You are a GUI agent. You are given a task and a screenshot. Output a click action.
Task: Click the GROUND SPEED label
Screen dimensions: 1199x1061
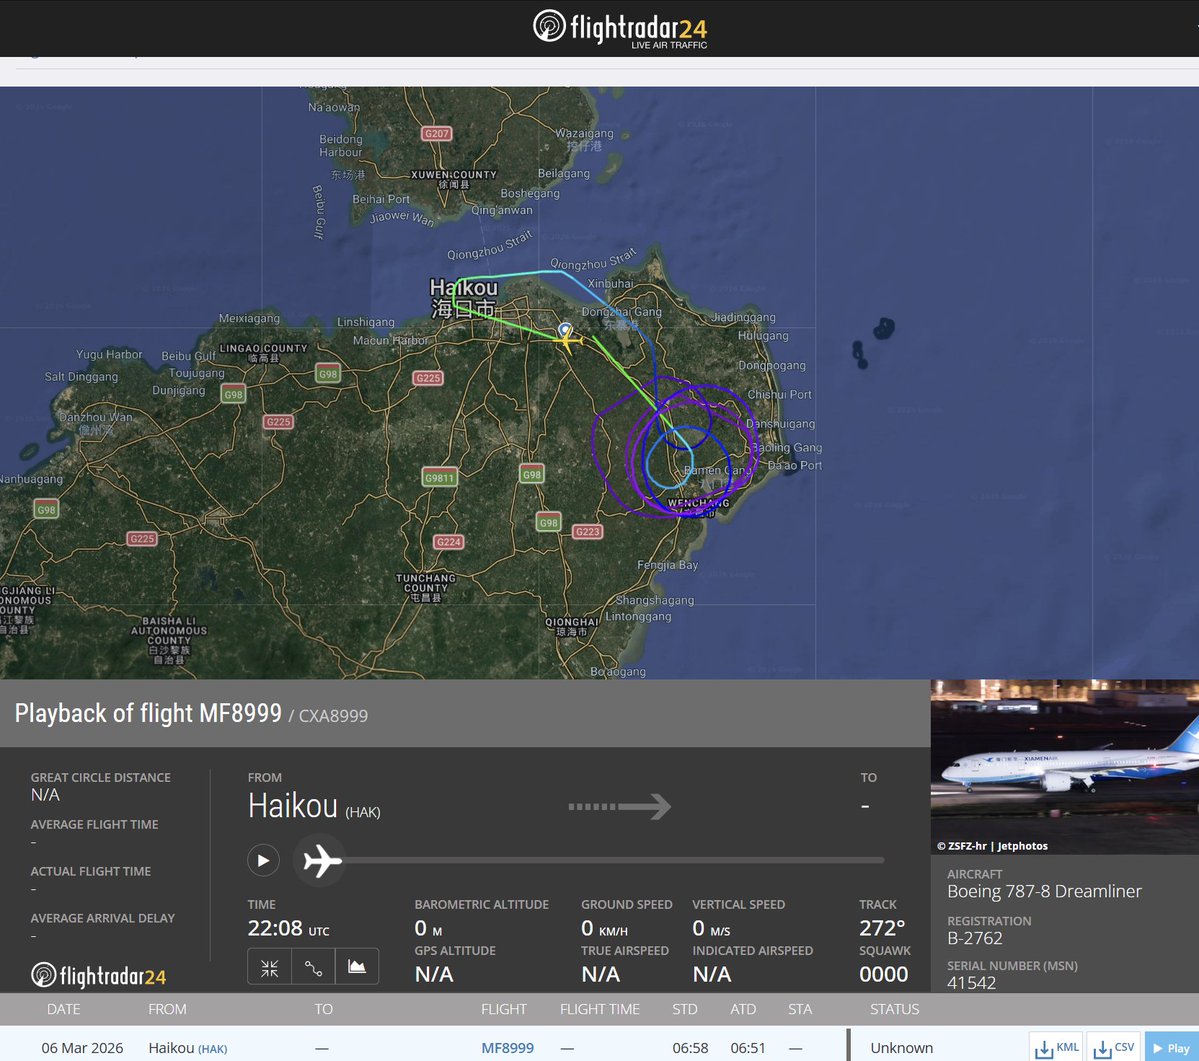[x=626, y=904]
